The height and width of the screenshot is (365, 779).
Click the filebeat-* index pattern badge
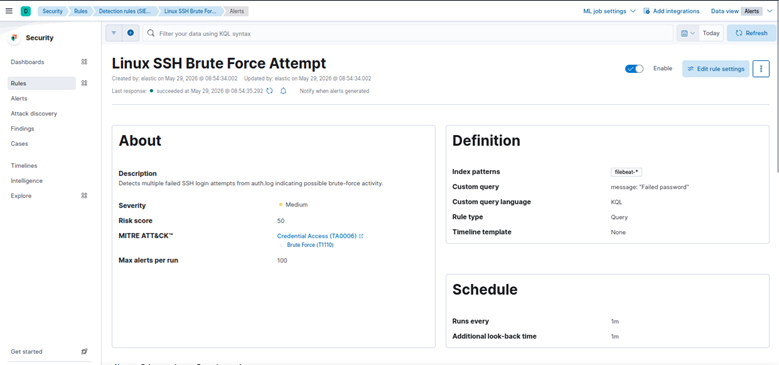tap(626, 172)
